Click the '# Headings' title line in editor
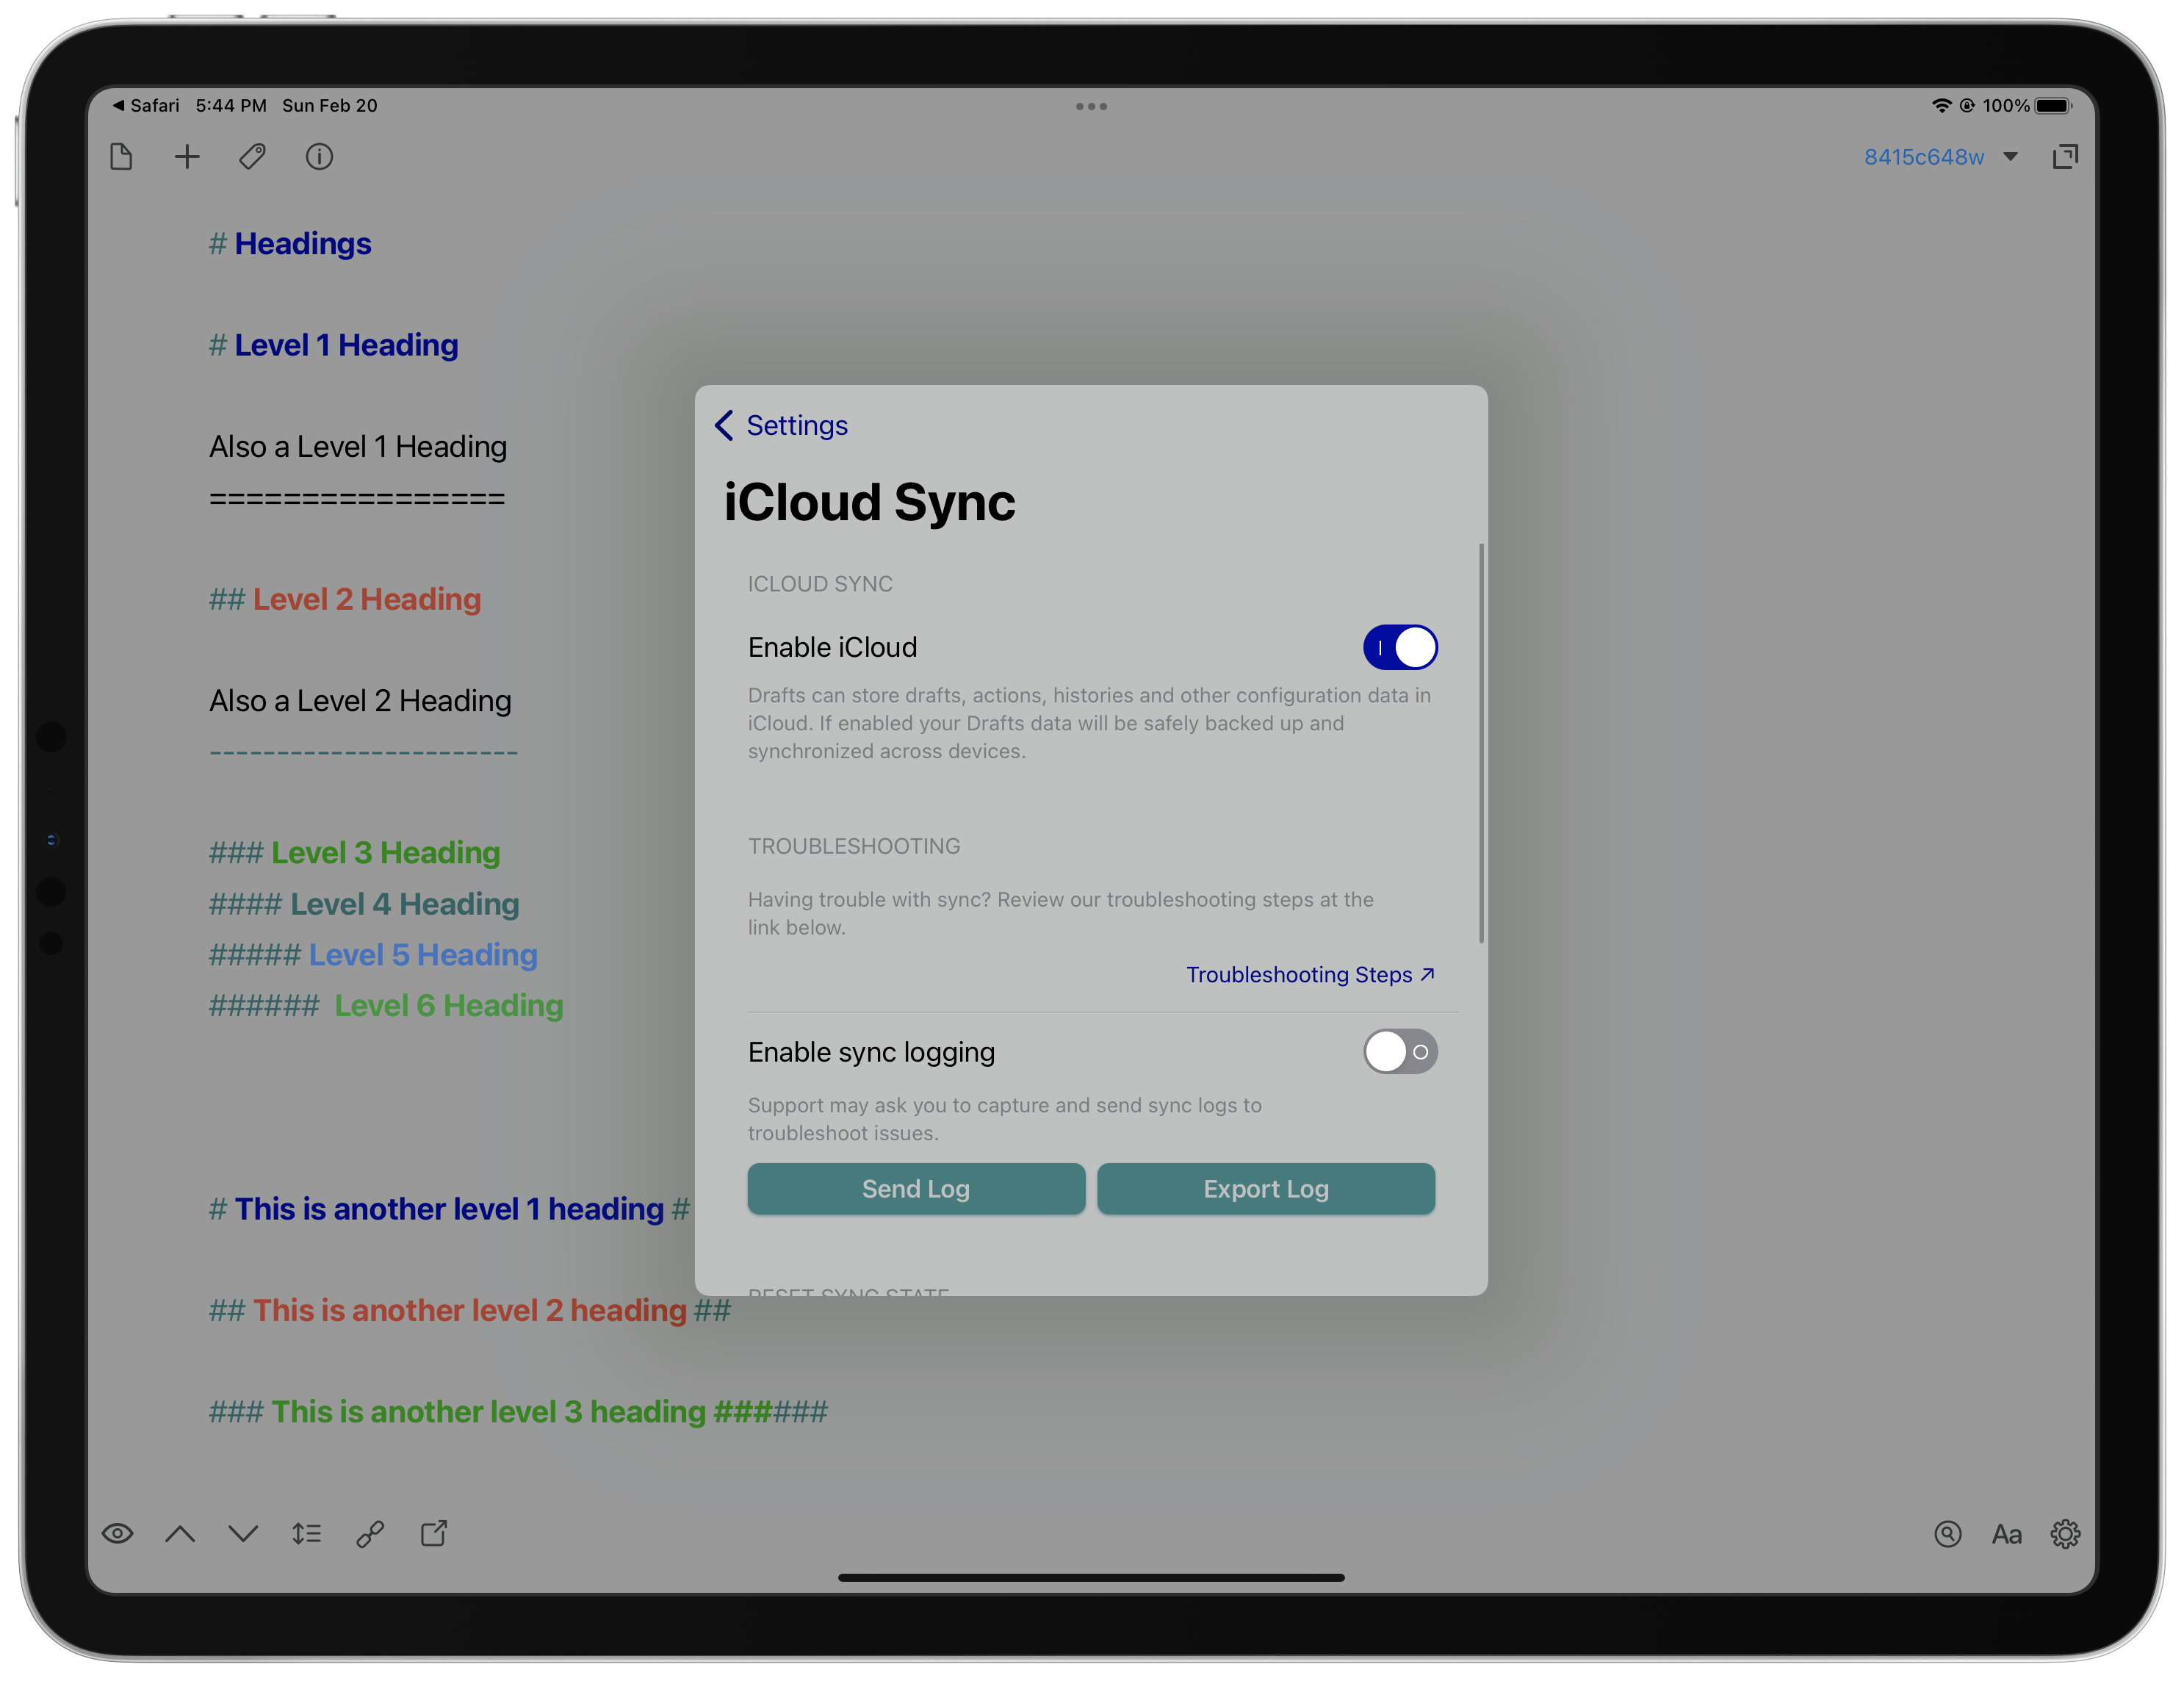2184x1681 pixels. pyautogui.click(x=290, y=244)
